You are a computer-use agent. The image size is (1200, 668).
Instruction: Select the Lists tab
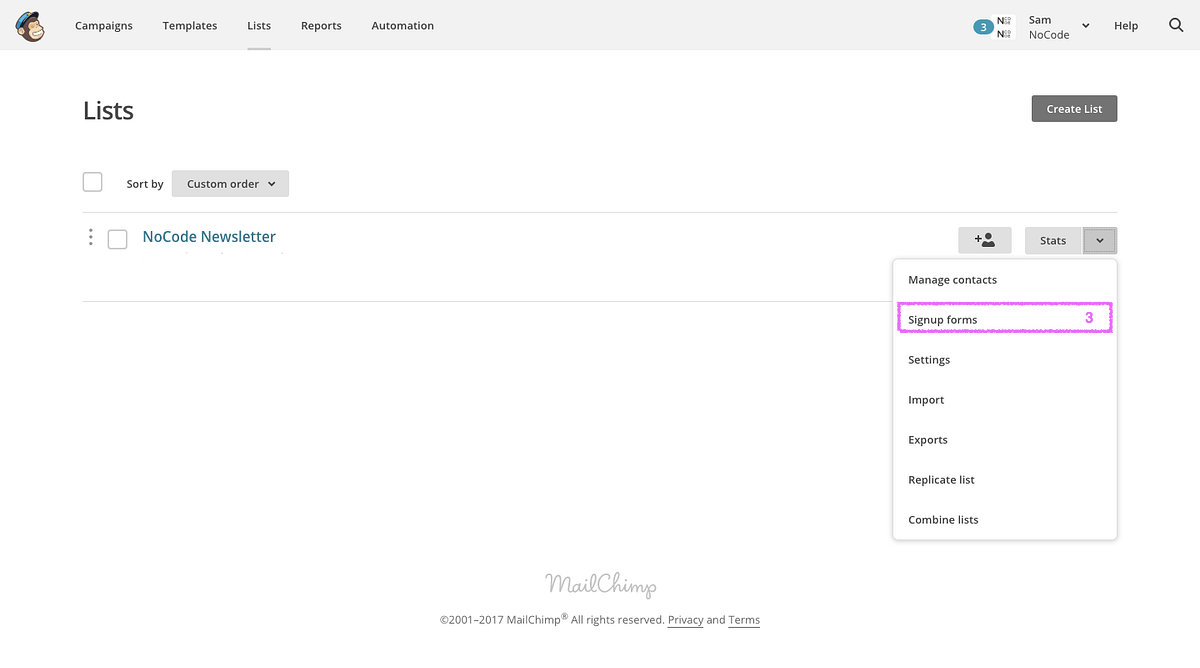click(x=259, y=26)
